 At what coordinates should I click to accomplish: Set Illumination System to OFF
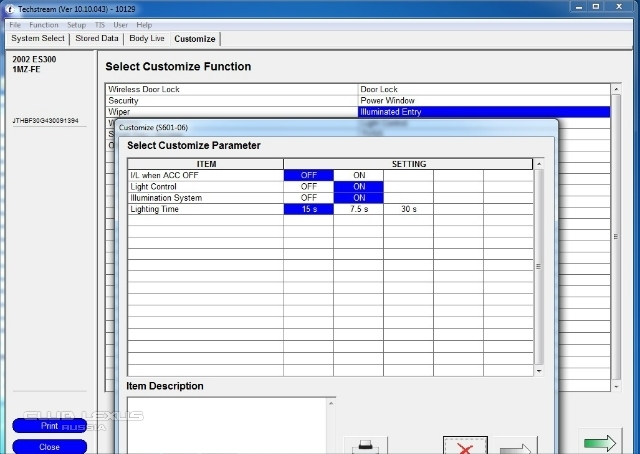(309, 198)
